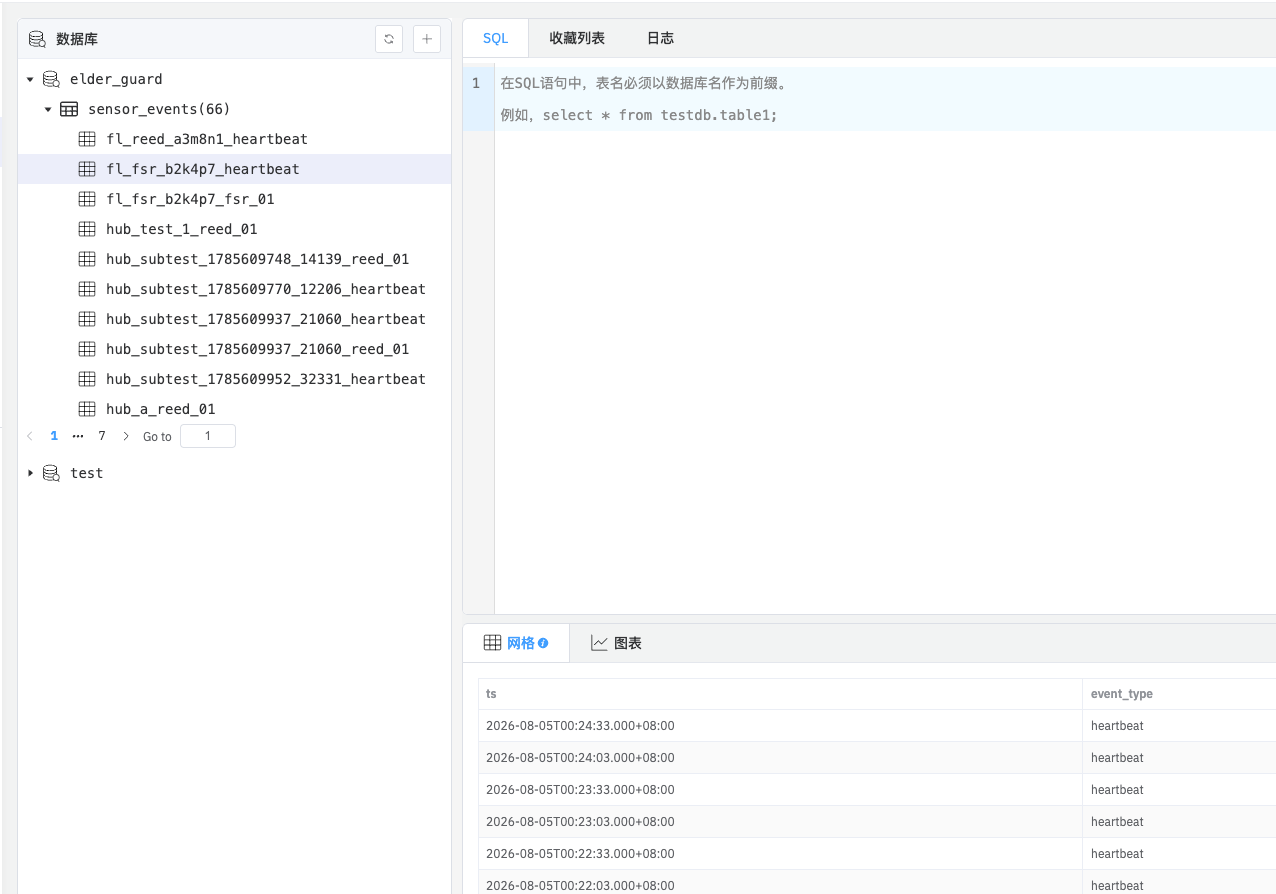Click table icon for hub_subtest_1785609937_21060_reed_01

coord(87,349)
